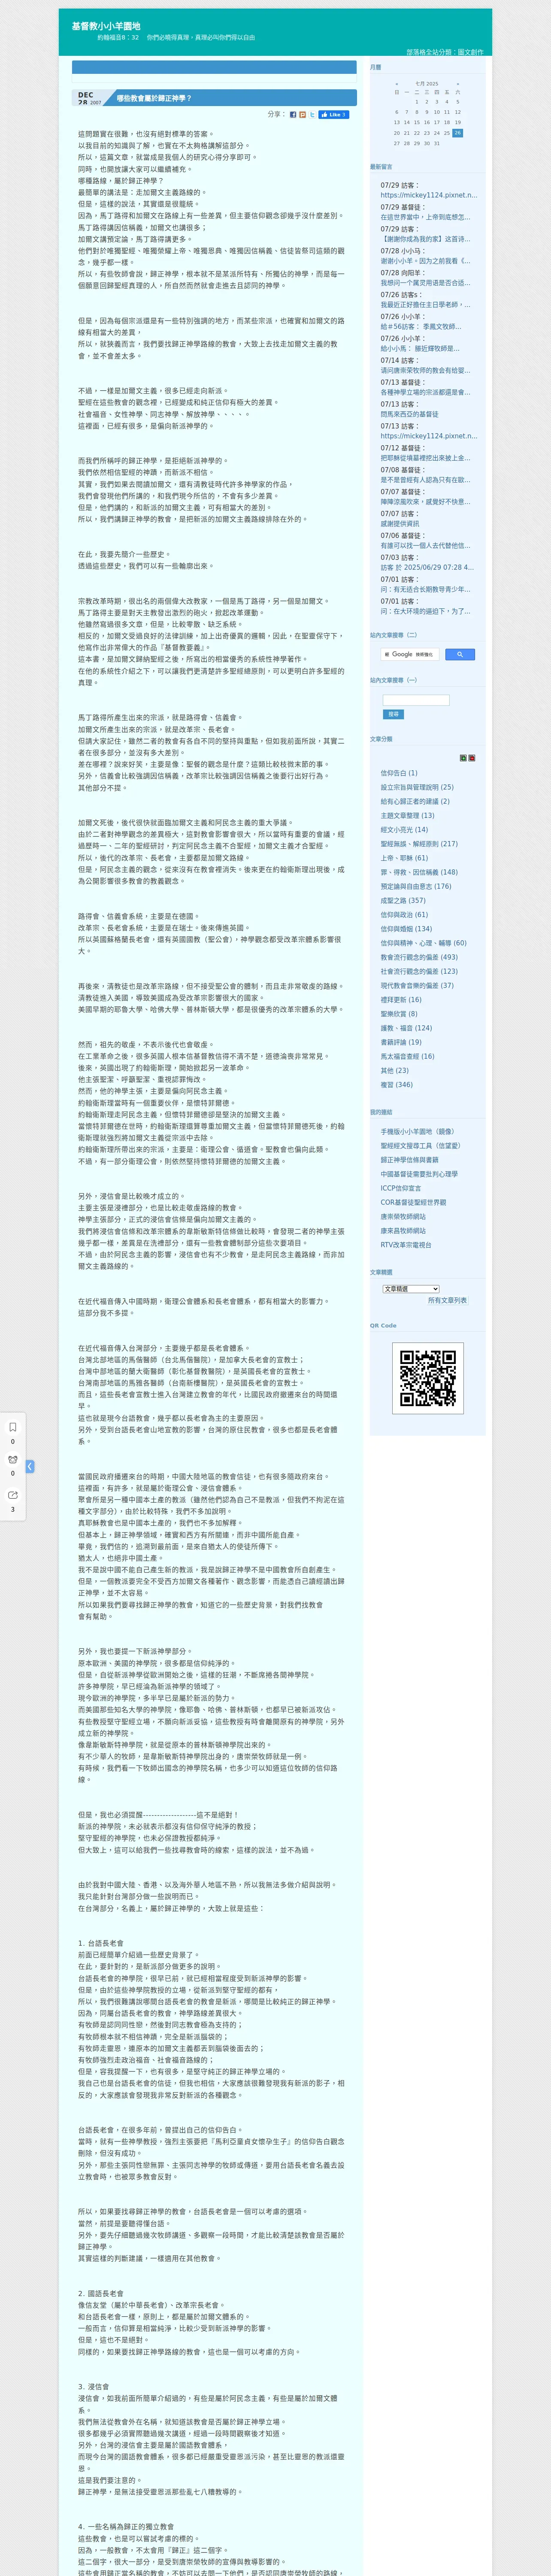The image size is (551, 2576).
Task: Focus the Google custom search field
Action: [x=410, y=654]
